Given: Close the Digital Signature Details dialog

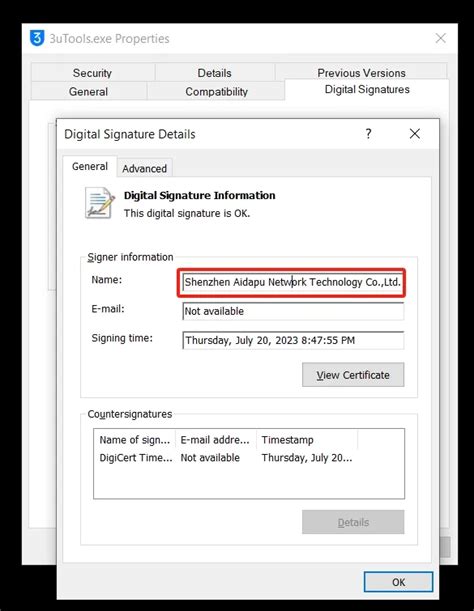Looking at the screenshot, I should pyautogui.click(x=415, y=134).
